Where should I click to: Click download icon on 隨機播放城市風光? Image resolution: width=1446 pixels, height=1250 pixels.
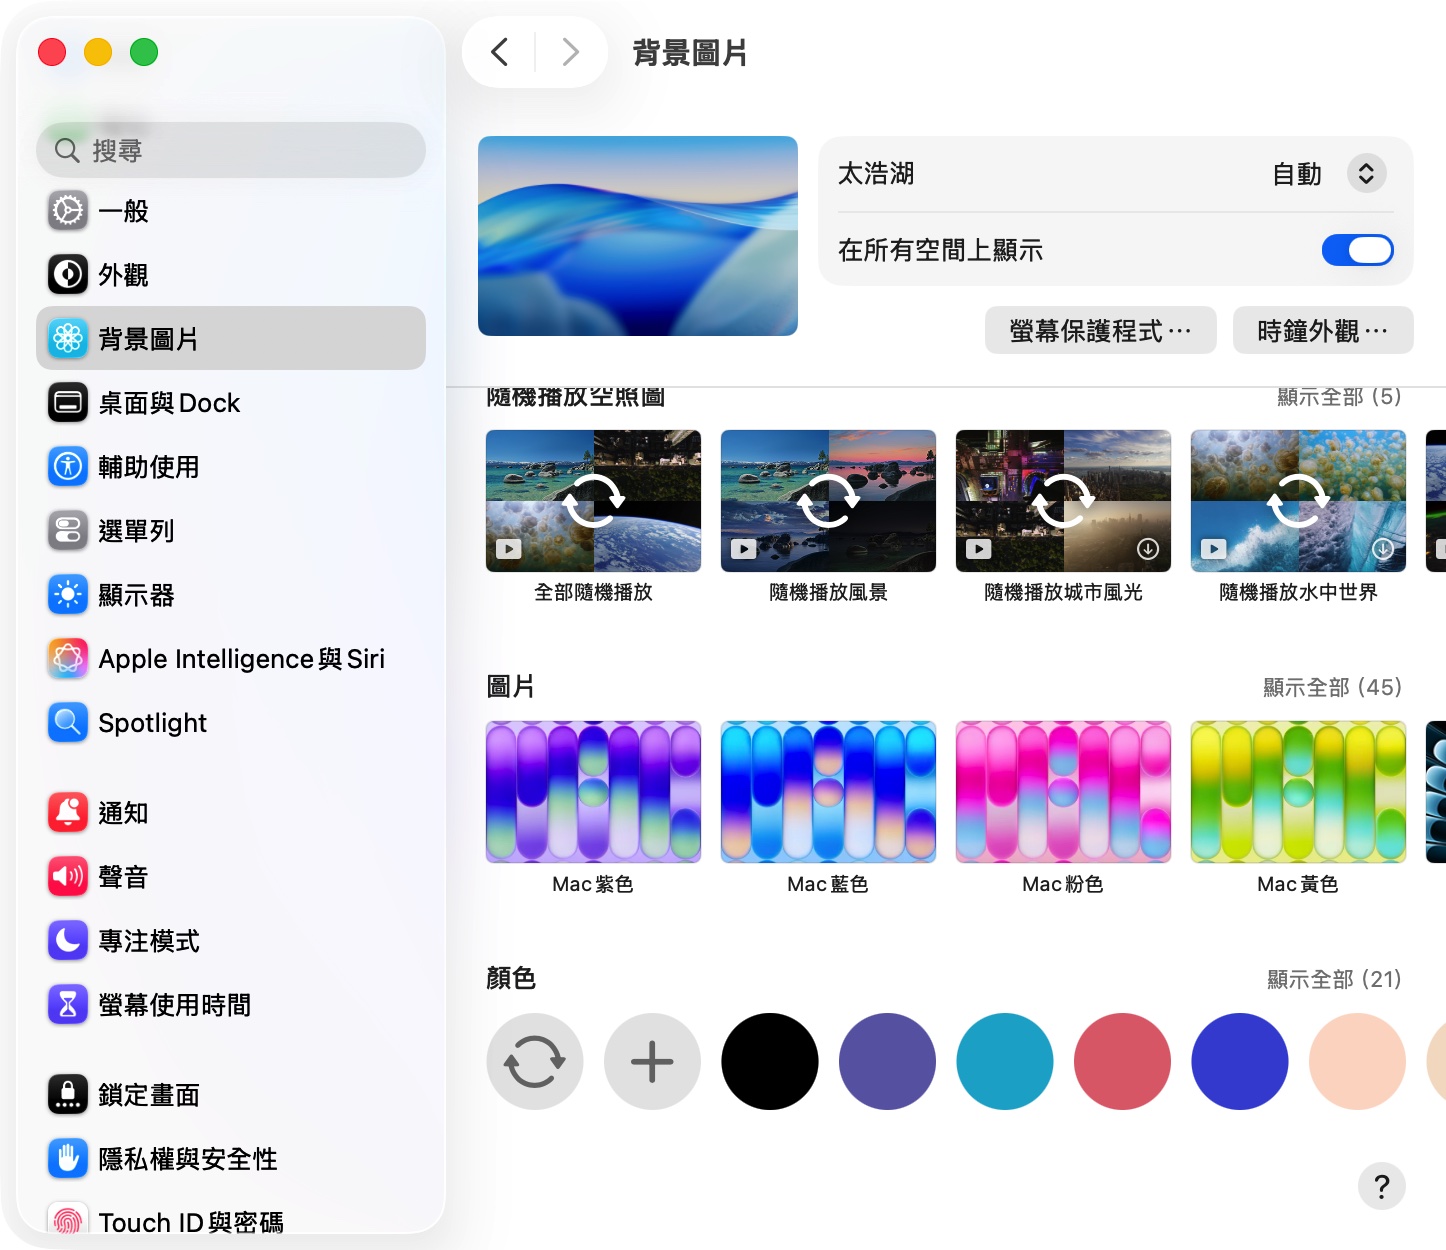coord(1148,548)
